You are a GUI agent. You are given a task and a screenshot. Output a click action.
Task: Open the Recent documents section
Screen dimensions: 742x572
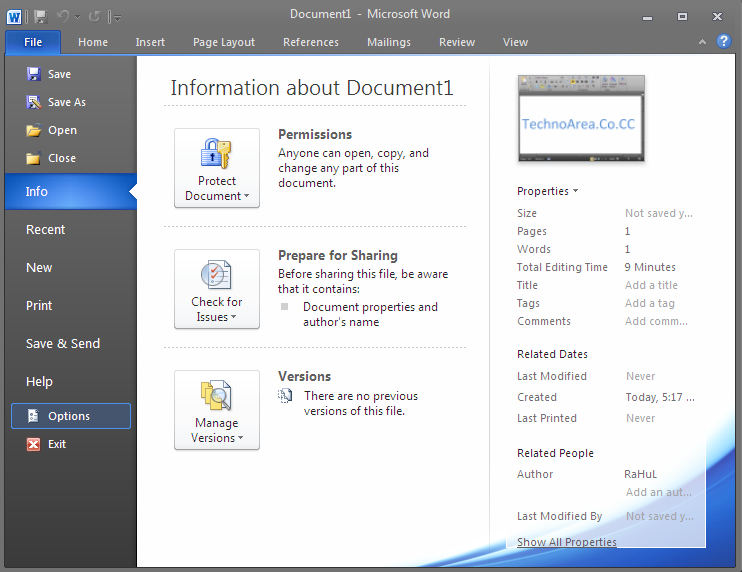[x=45, y=229]
